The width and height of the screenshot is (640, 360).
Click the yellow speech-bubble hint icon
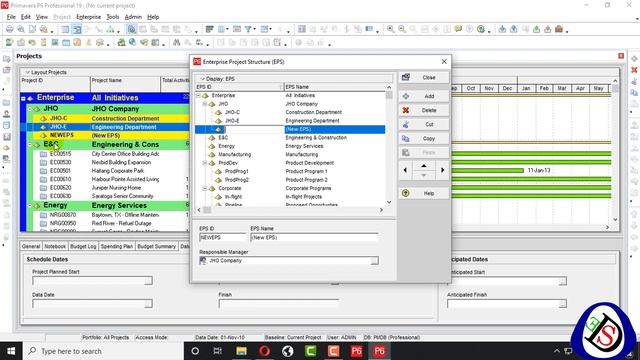pyautogui.click(x=458, y=29)
